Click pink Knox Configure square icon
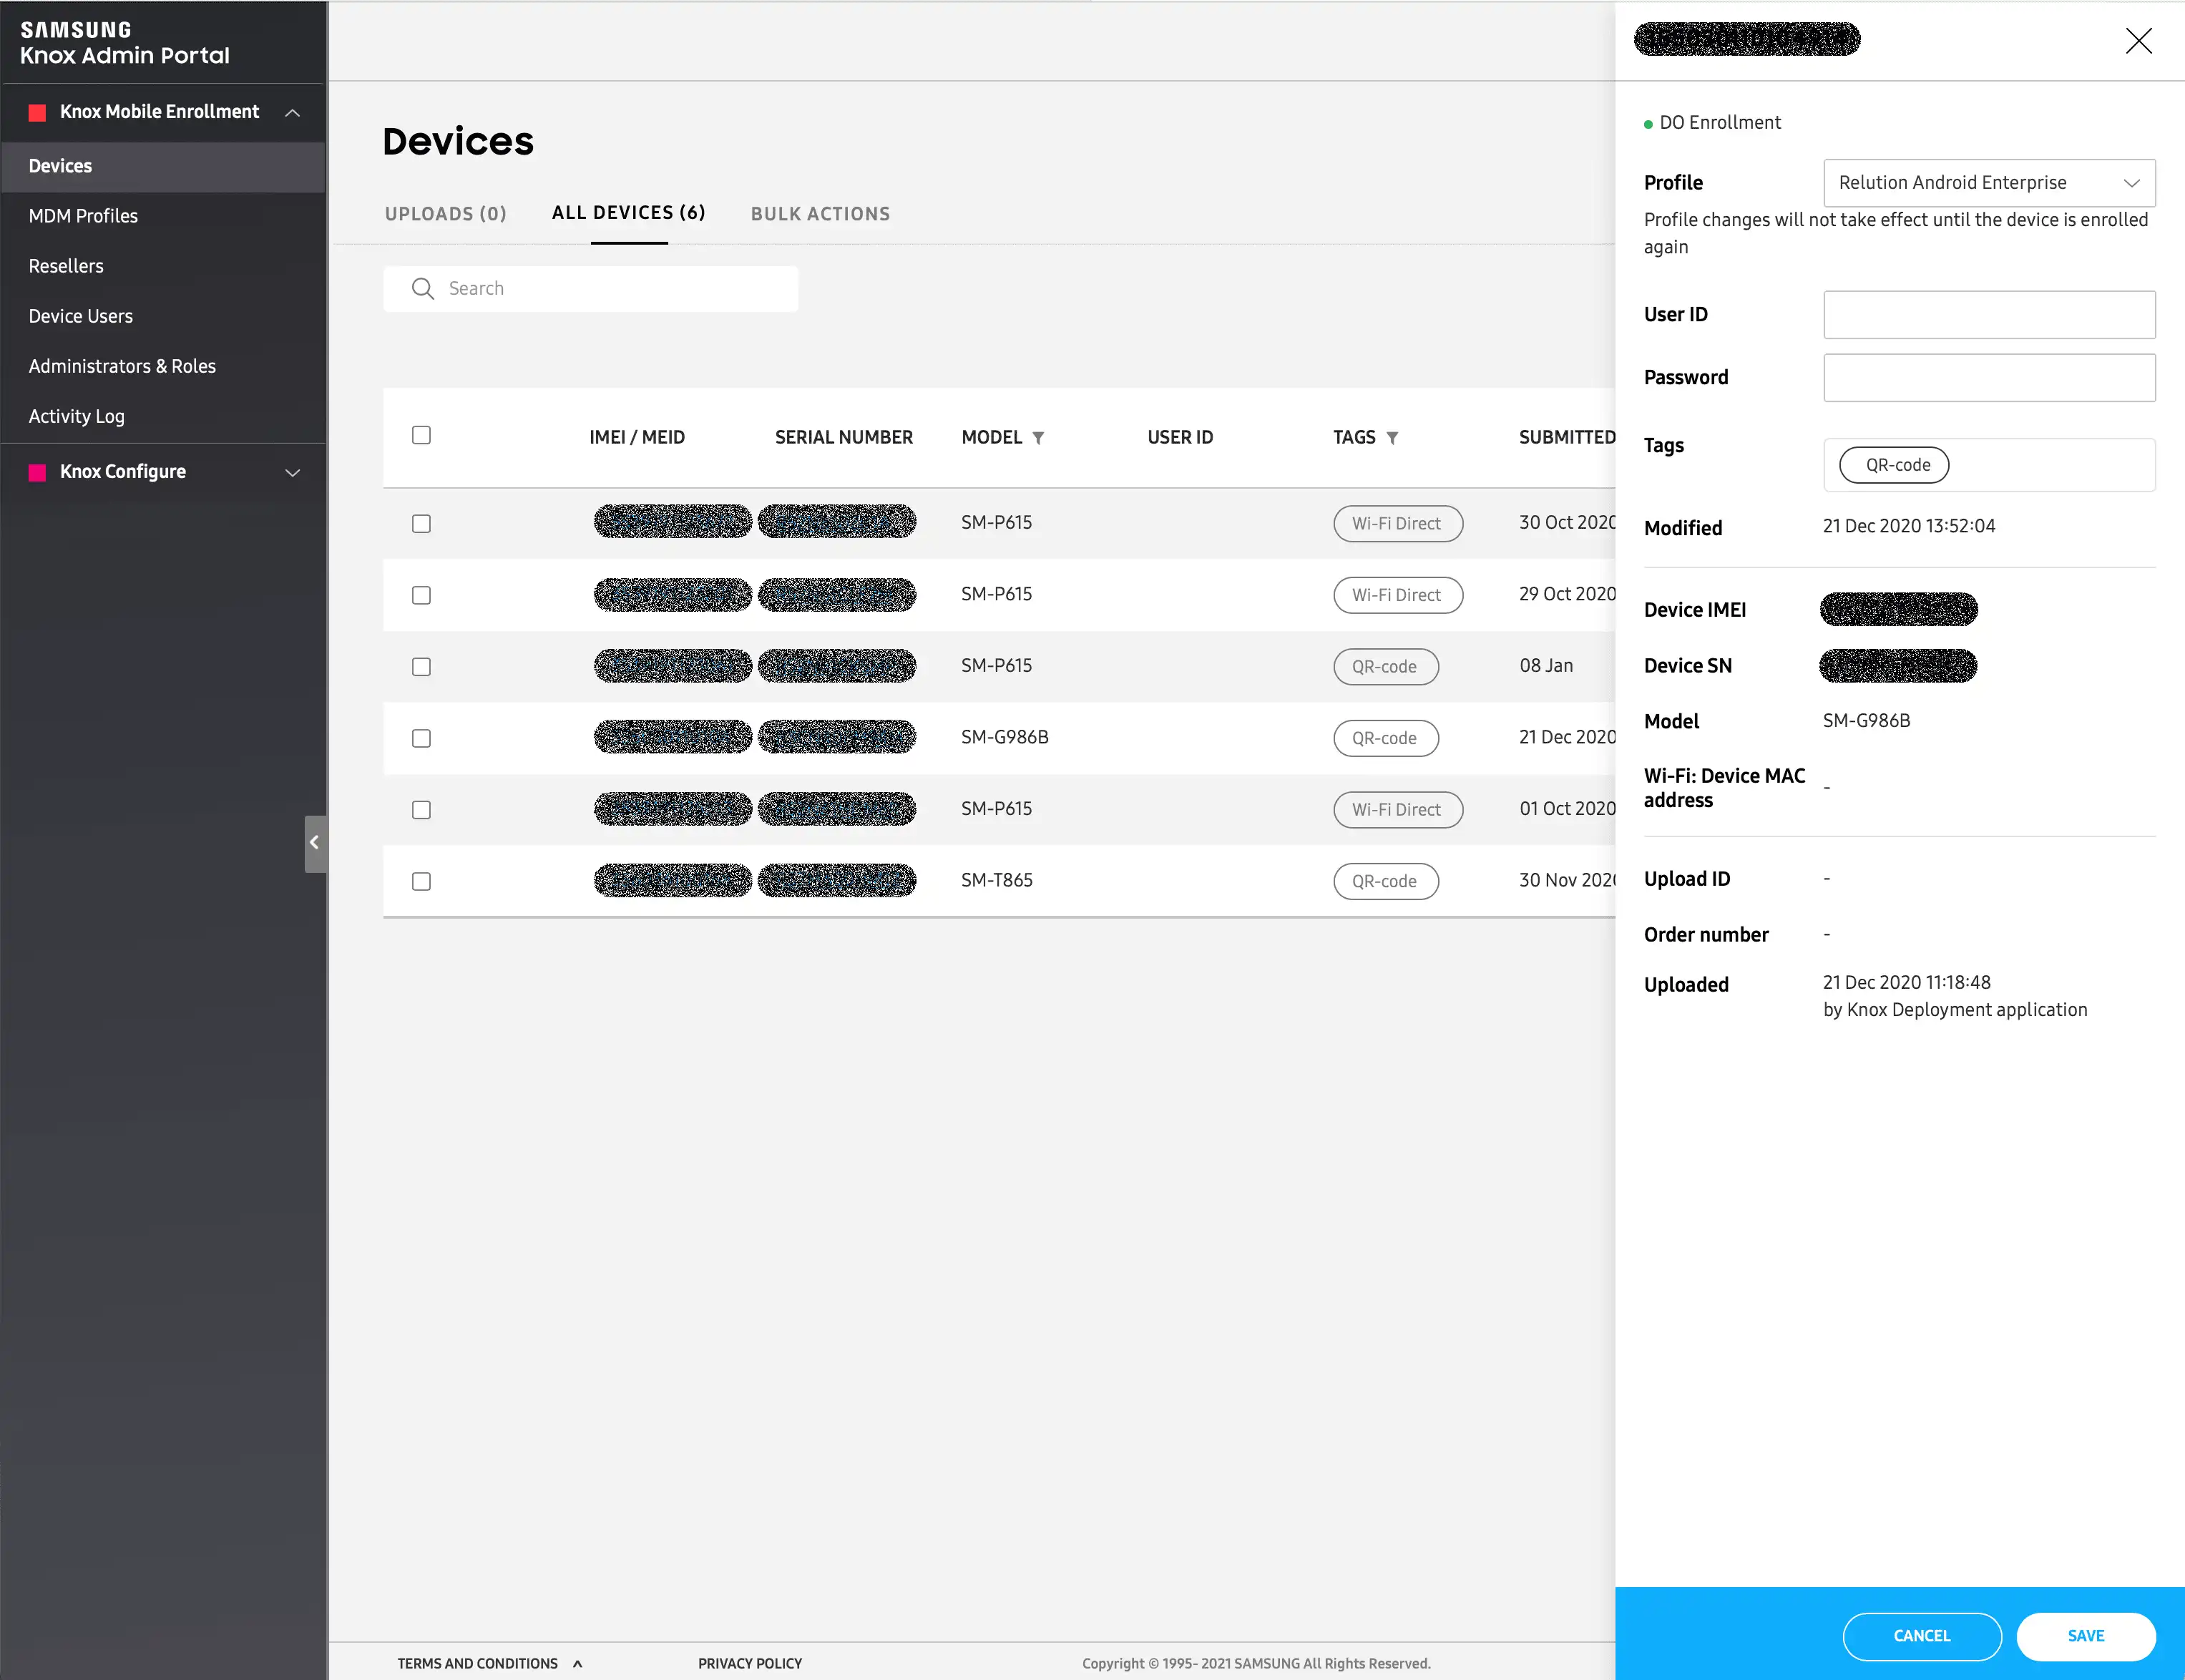 pos(37,473)
